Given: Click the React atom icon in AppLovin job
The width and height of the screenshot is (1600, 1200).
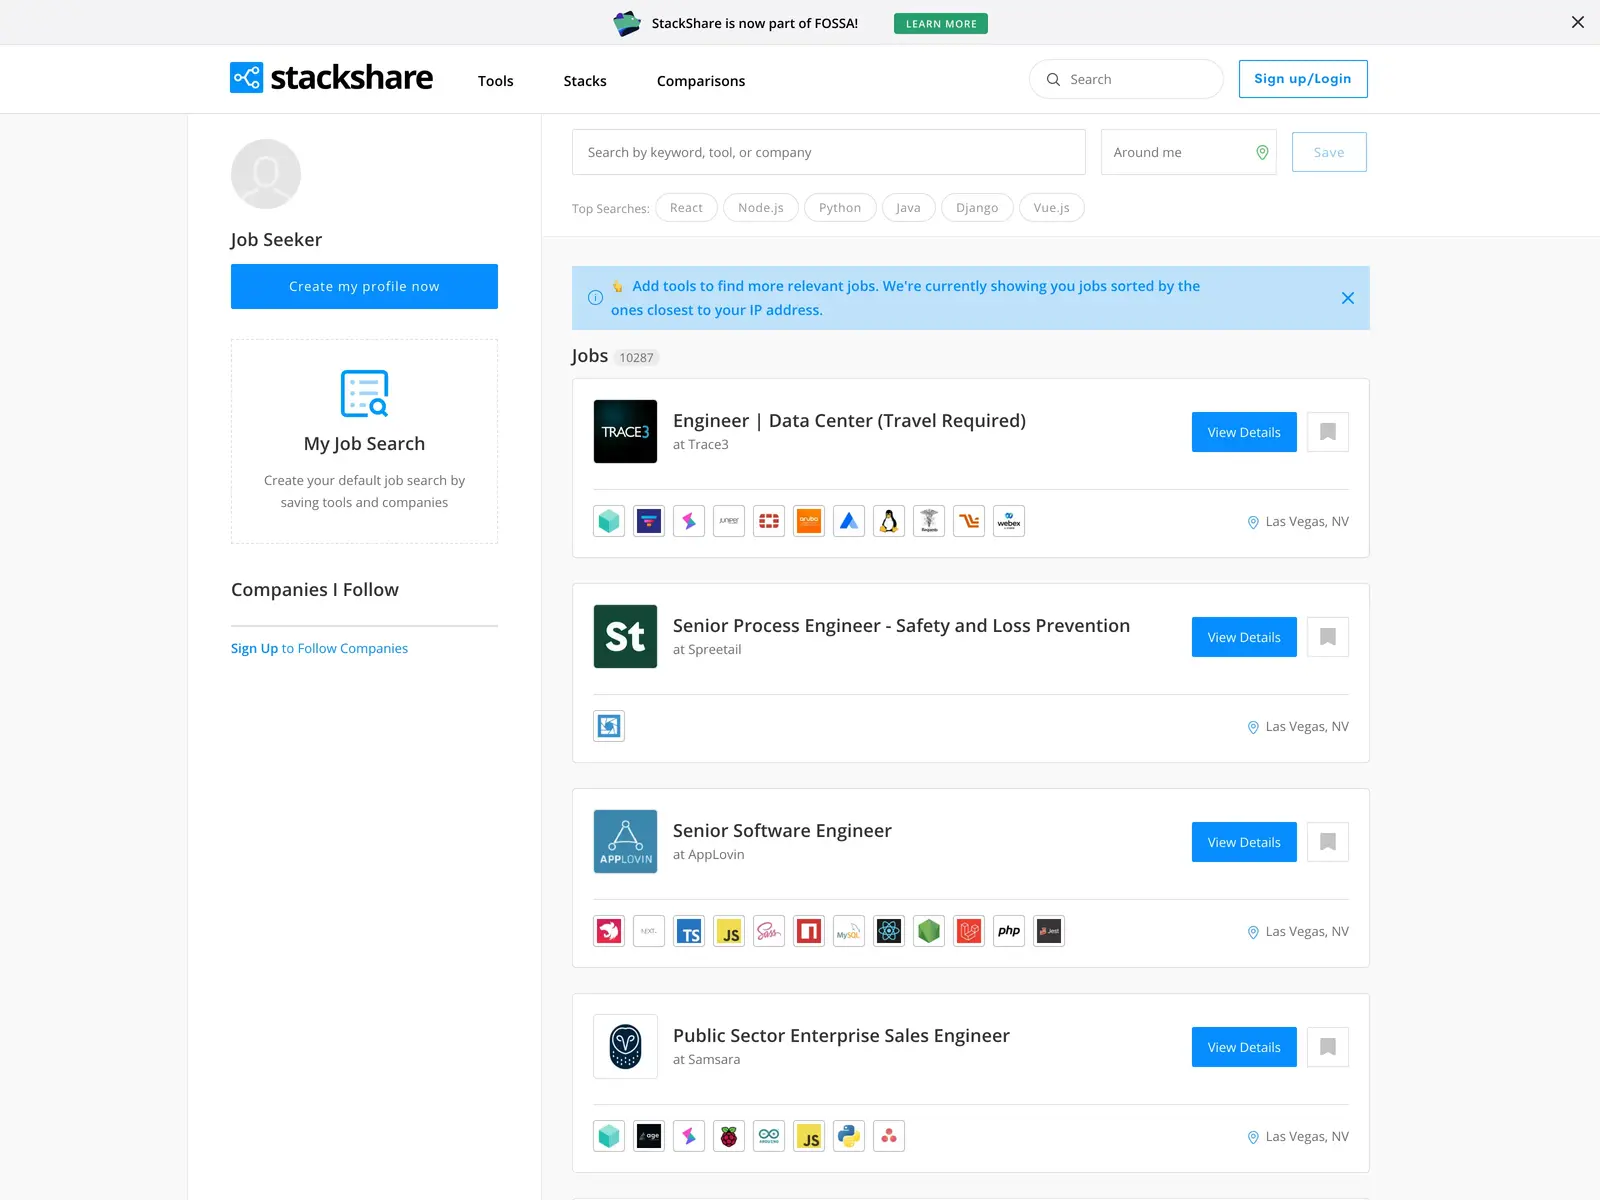Looking at the screenshot, I should tap(889, 931).
